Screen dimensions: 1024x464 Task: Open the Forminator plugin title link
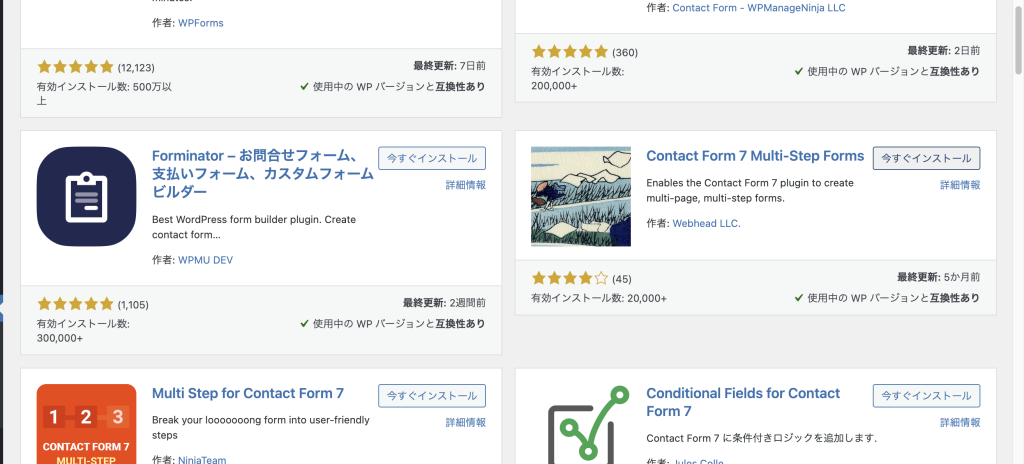point(263,174)
